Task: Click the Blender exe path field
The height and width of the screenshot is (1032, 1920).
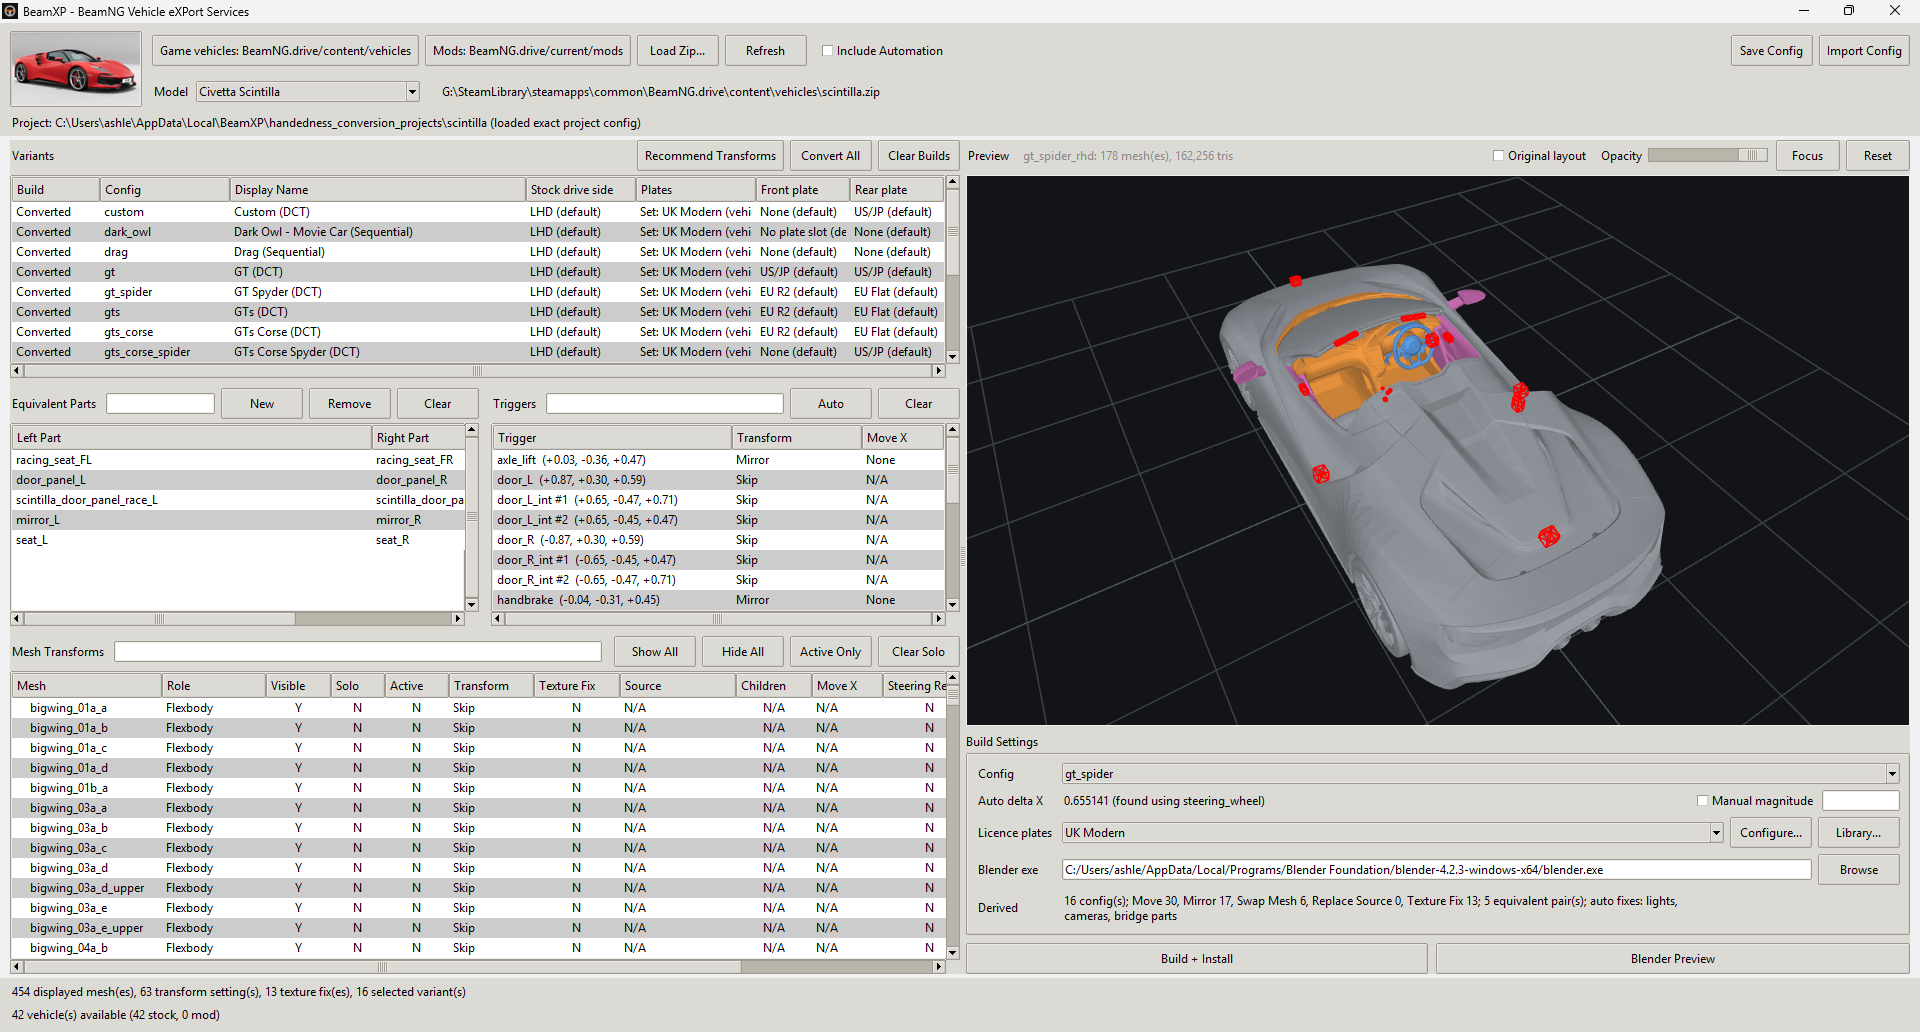Action: (x=1436, y=870)
